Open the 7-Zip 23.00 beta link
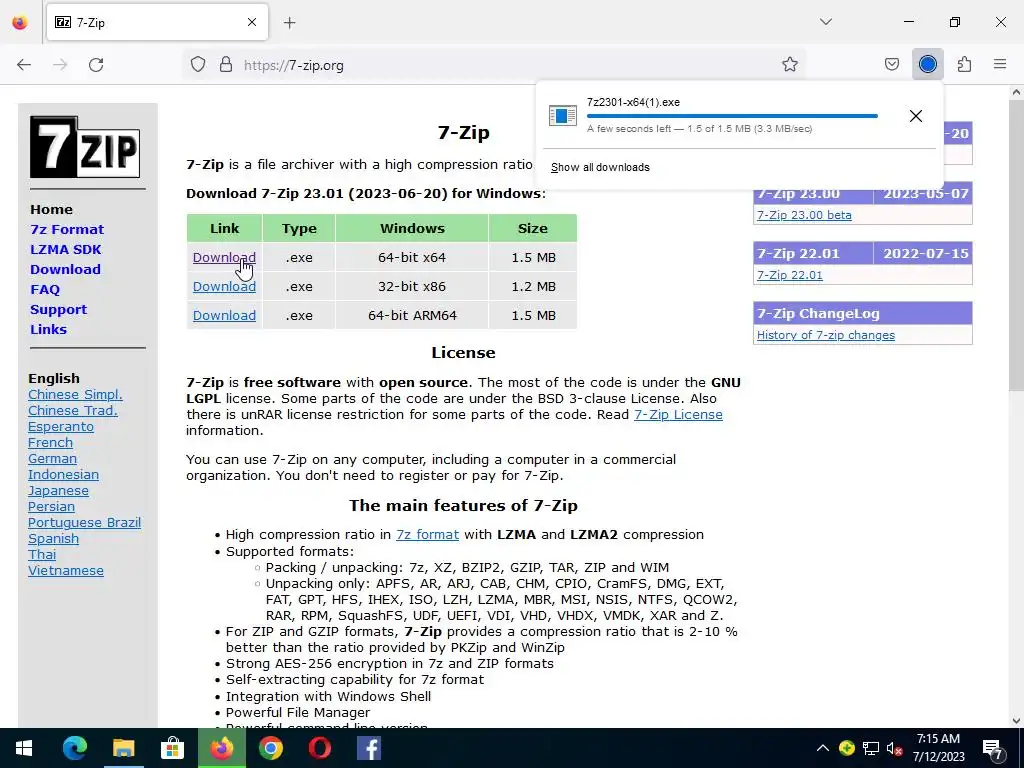Image resolution: width=1024 pixels, height=768 pixels. 804,215
